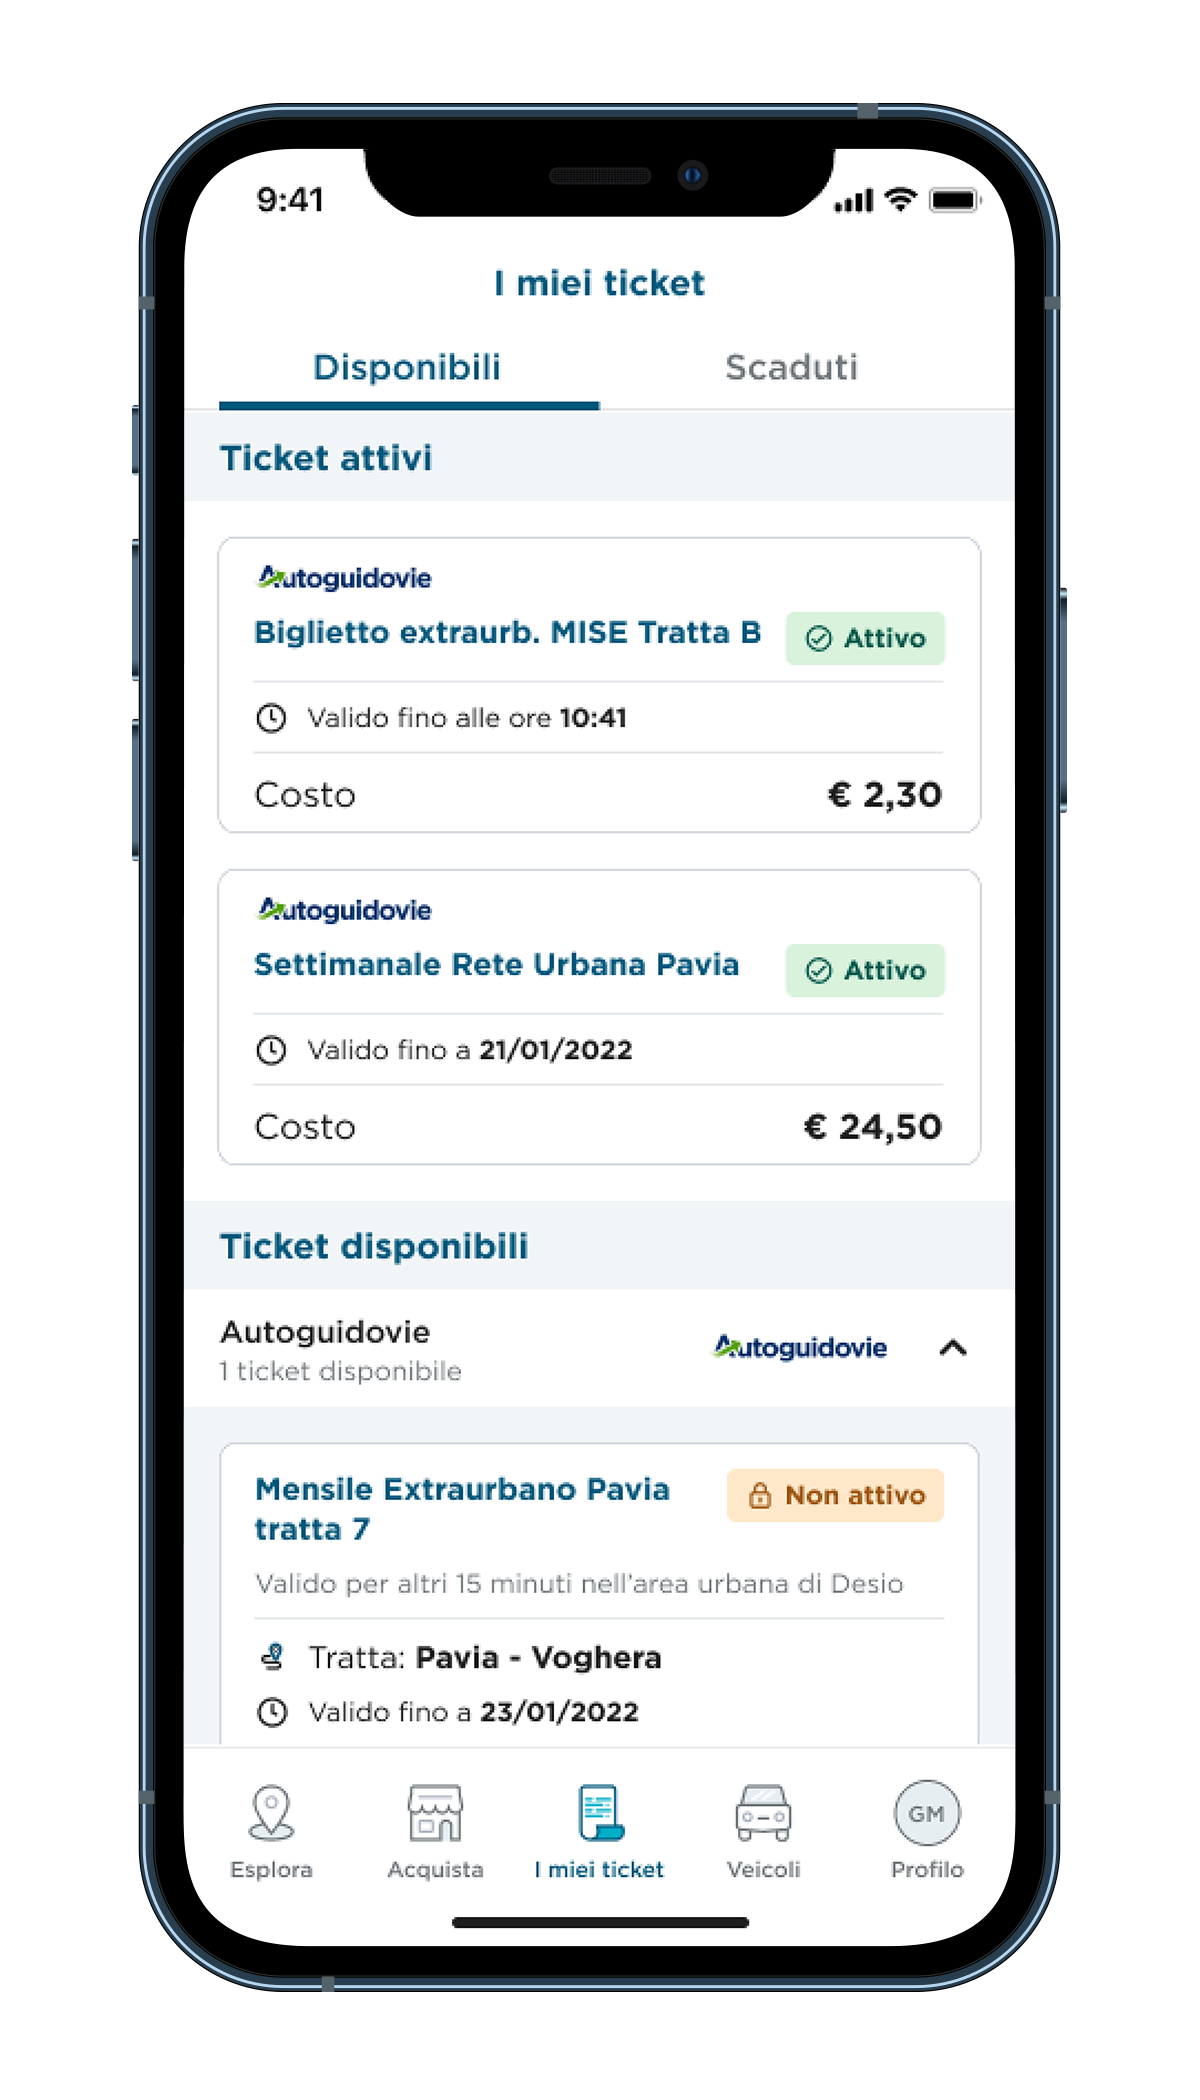This screenshot has height=2100, width=1200.
Task: Switch to the Scaduti tab
Action: 792,367
